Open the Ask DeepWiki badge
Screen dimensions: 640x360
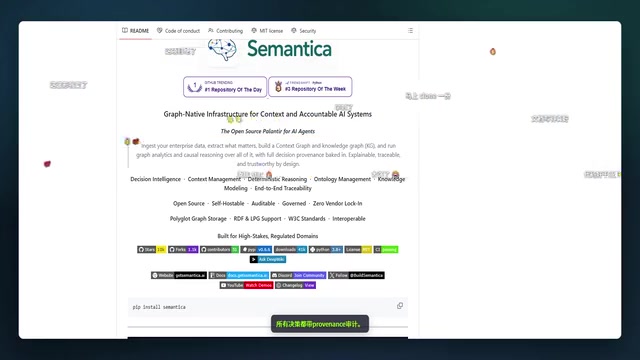click(x=268, y=259)
